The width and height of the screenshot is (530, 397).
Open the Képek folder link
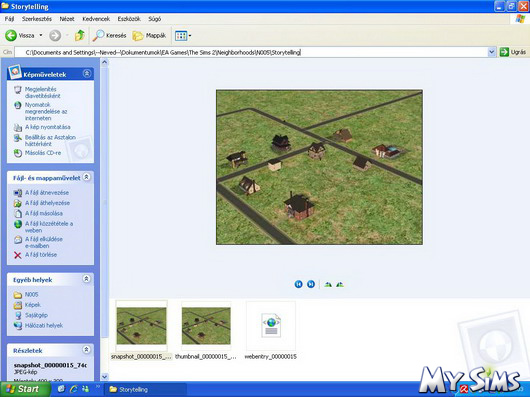pyautogui.click(x=33, y=304)
